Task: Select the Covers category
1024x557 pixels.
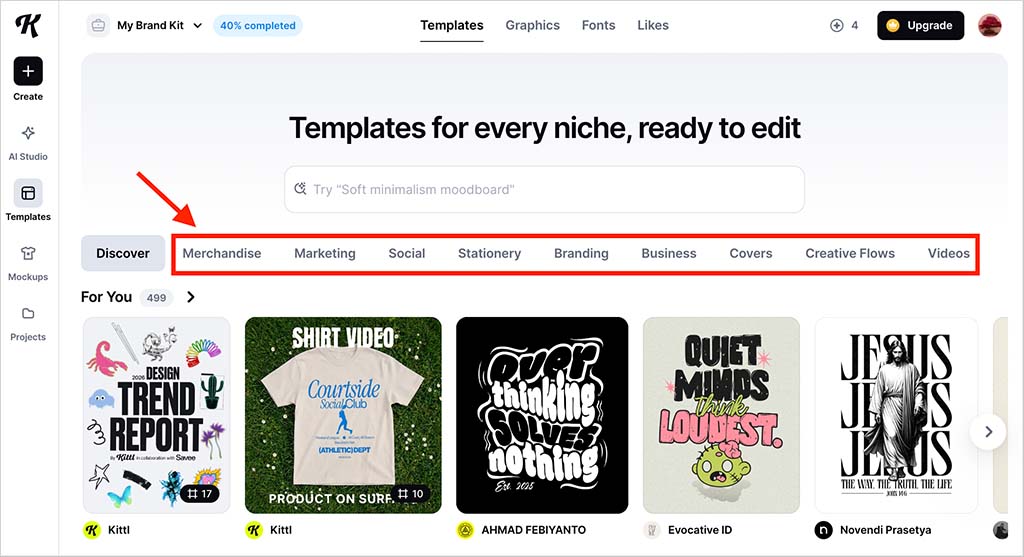Action: [750, 253]
